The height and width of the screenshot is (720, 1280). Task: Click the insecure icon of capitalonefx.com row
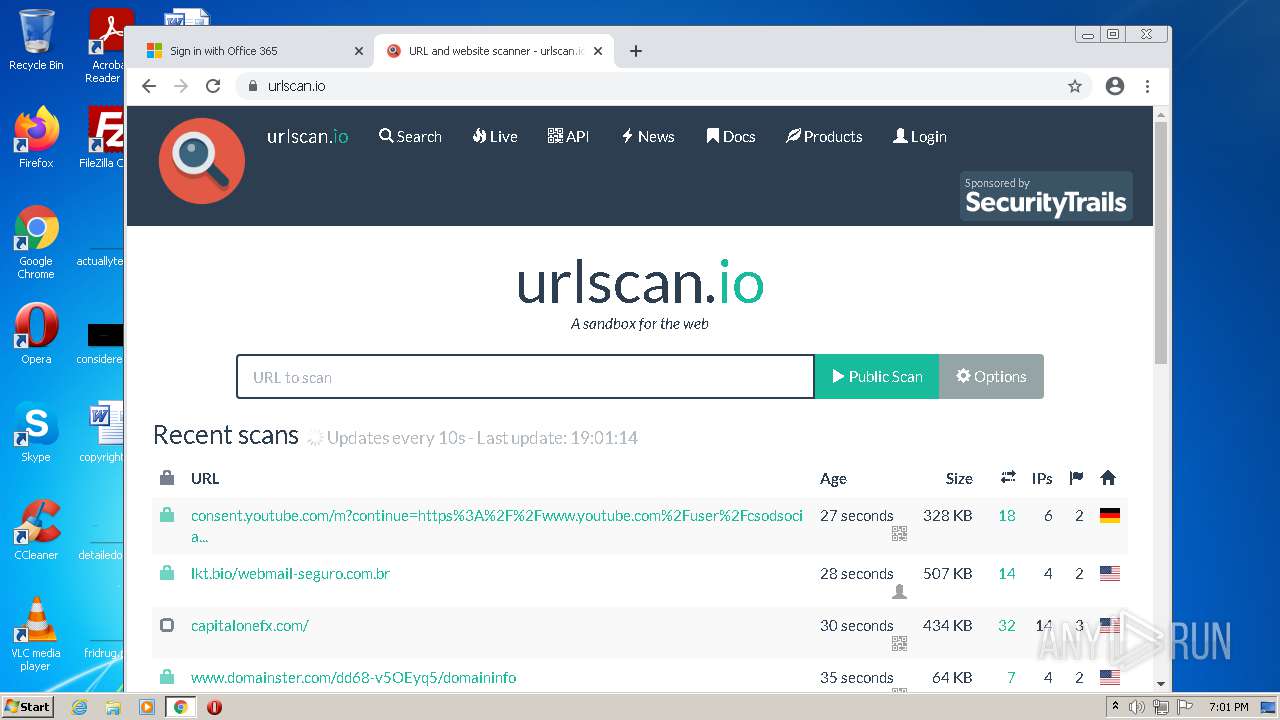(167, 625)
